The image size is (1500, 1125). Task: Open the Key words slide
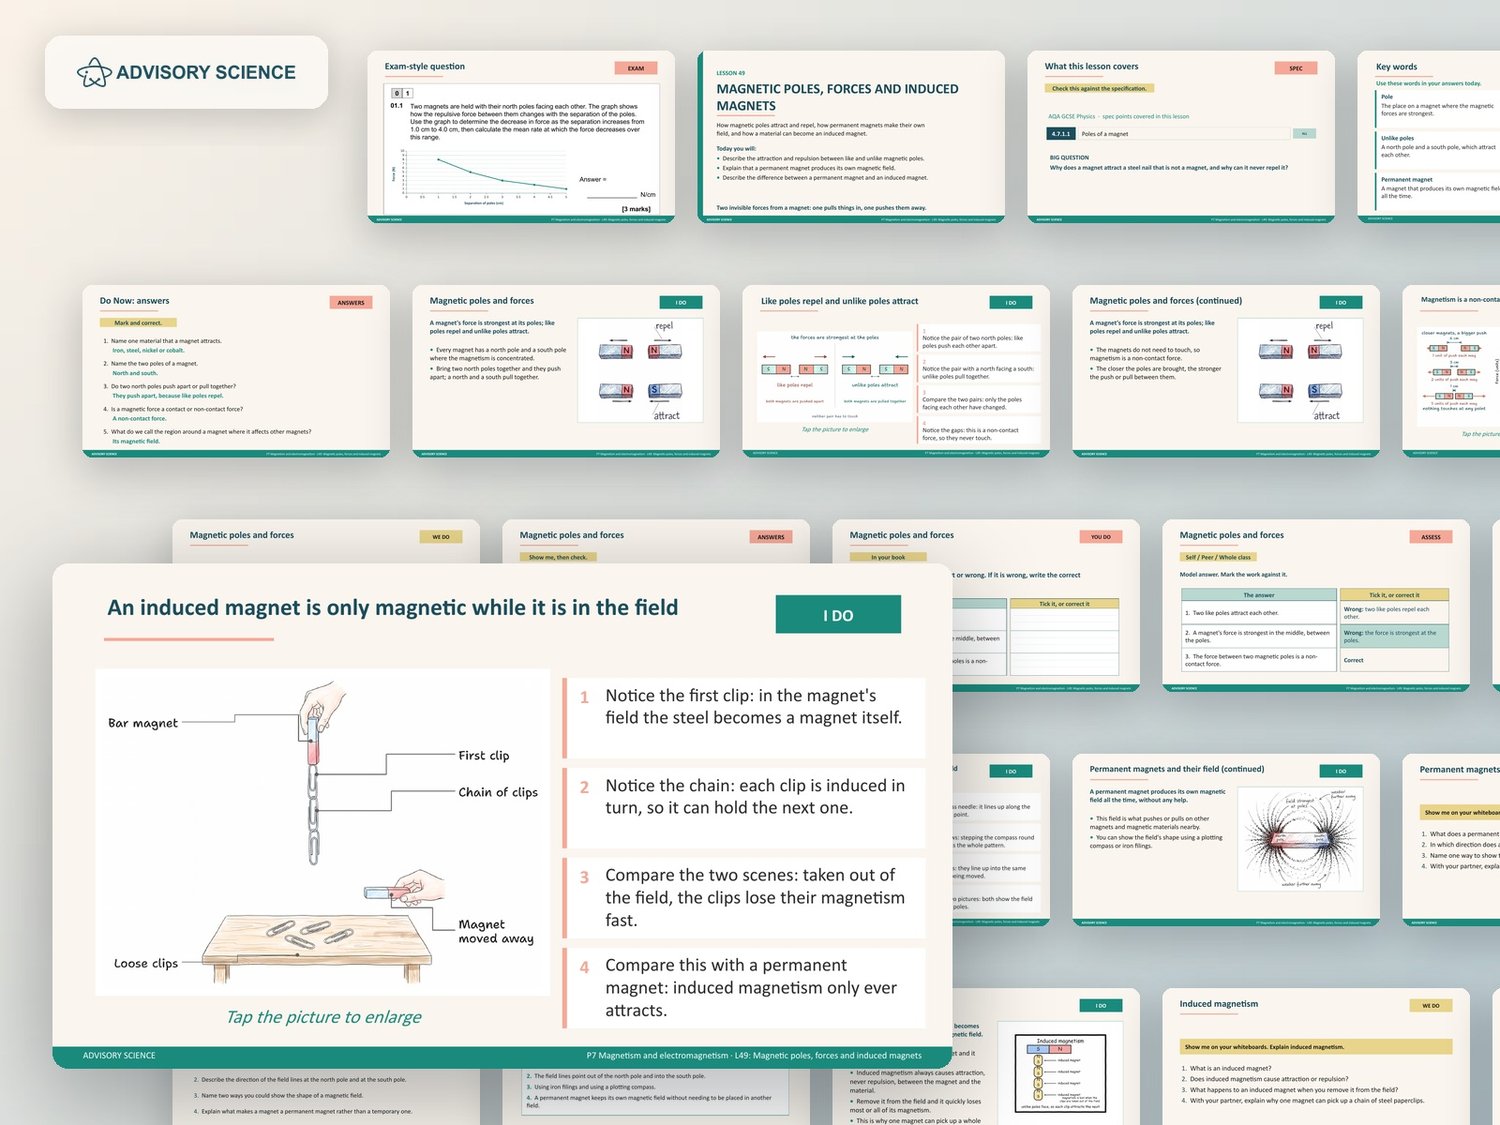1429,137
